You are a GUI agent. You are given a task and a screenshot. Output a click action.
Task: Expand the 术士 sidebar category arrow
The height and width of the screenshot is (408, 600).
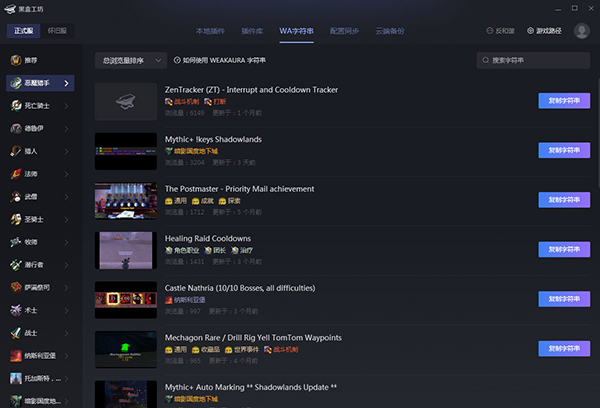[x=68, y=310]
